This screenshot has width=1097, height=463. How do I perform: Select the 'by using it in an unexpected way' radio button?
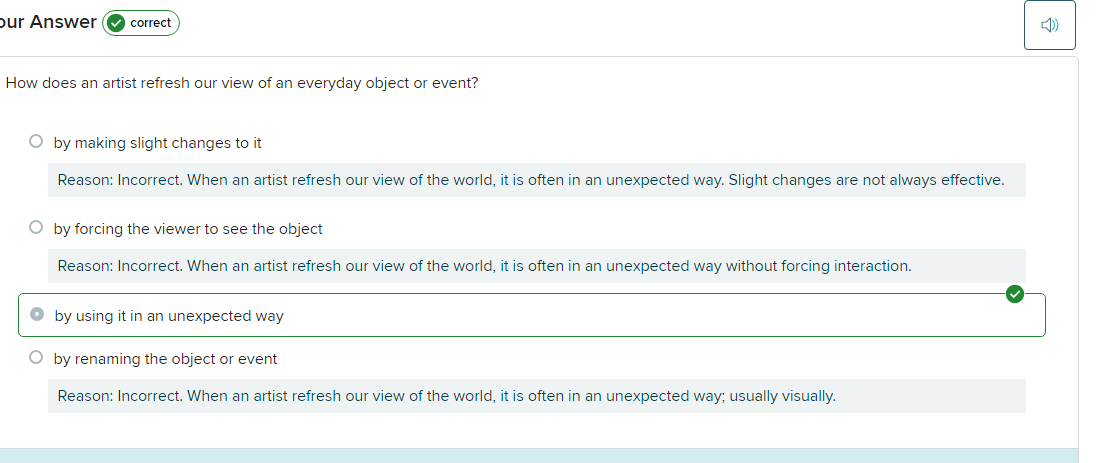click(37, 315)
